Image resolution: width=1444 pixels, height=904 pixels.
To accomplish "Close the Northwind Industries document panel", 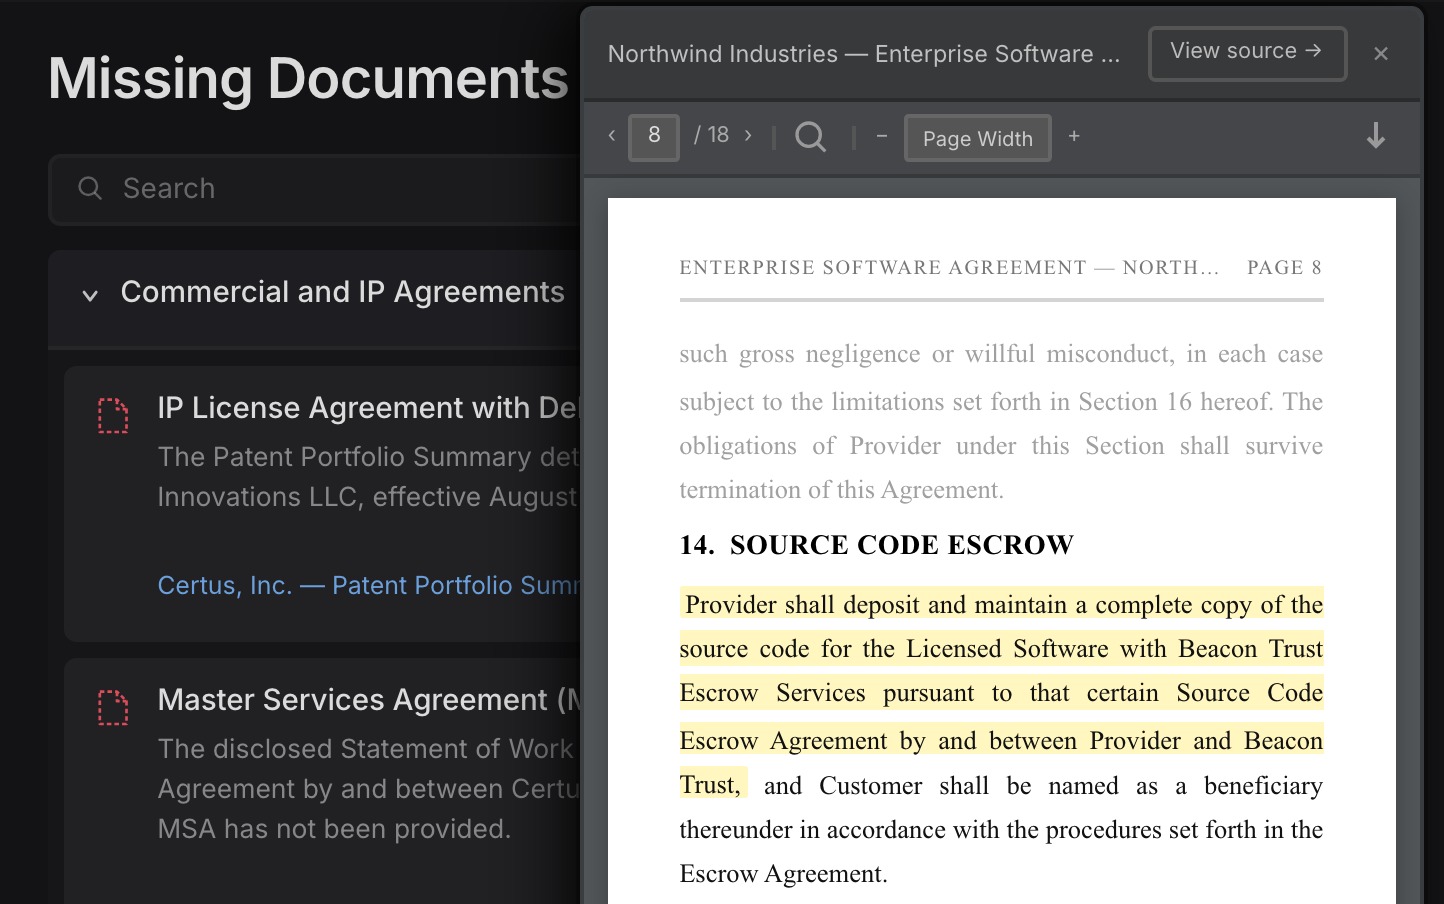I will (1381, 54).
